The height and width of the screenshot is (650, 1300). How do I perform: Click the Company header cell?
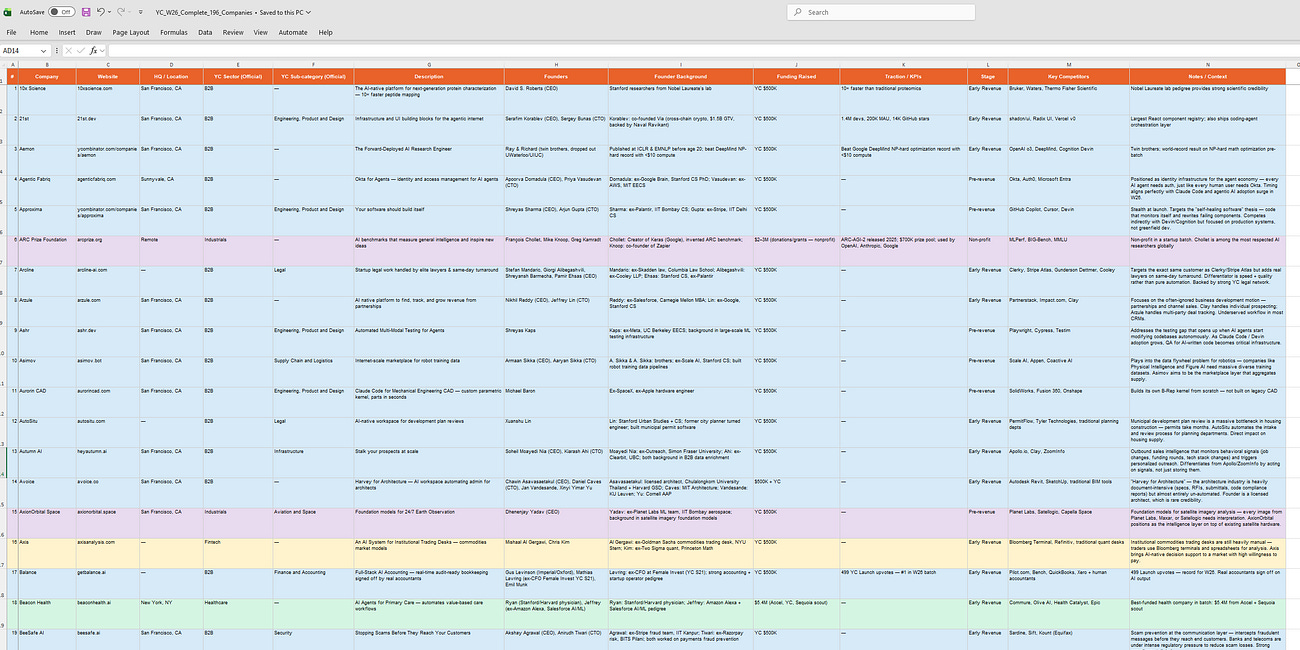tap(47, 76)
